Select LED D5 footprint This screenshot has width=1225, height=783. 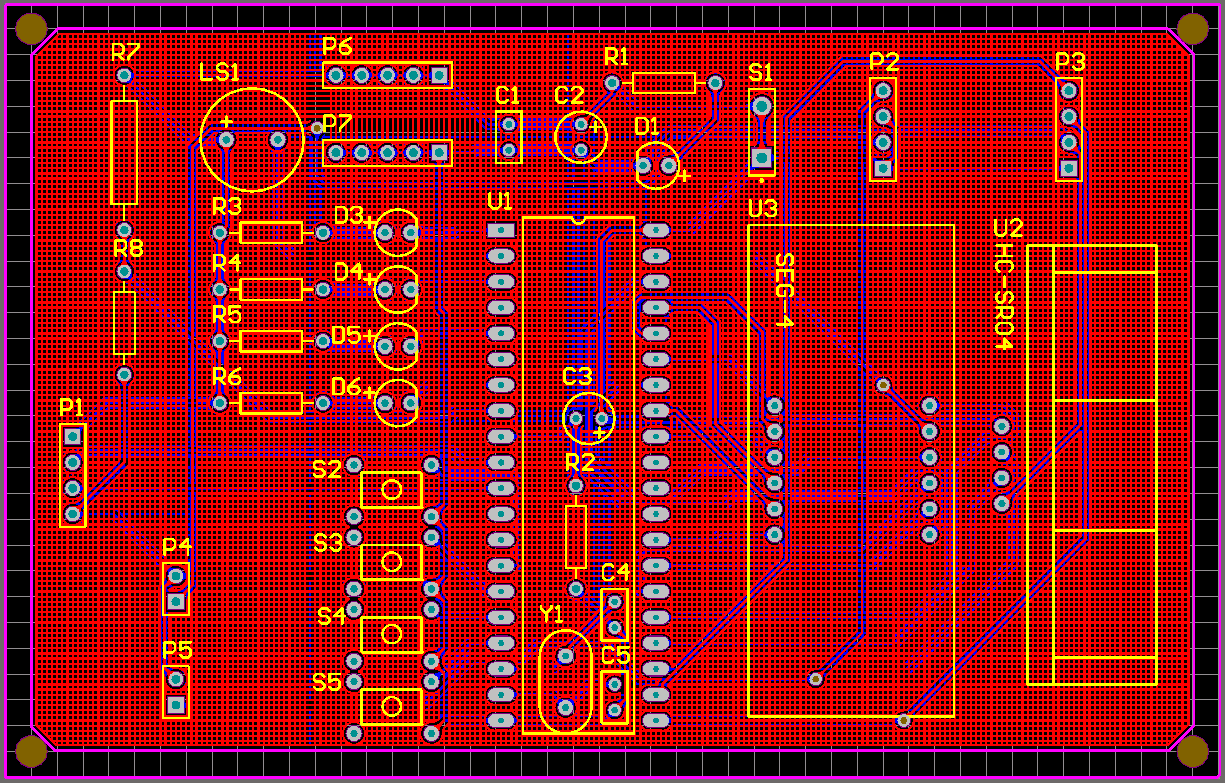(397, 346)
